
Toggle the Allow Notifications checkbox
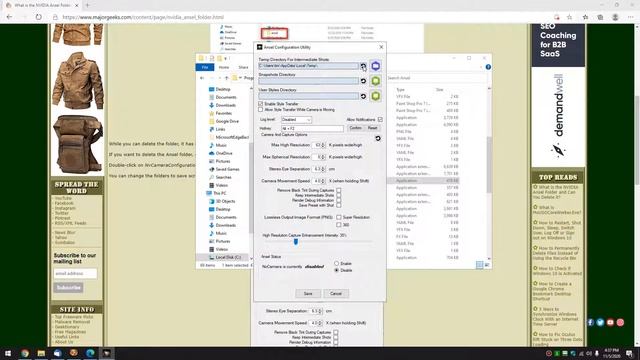click(x=380, y=120)
